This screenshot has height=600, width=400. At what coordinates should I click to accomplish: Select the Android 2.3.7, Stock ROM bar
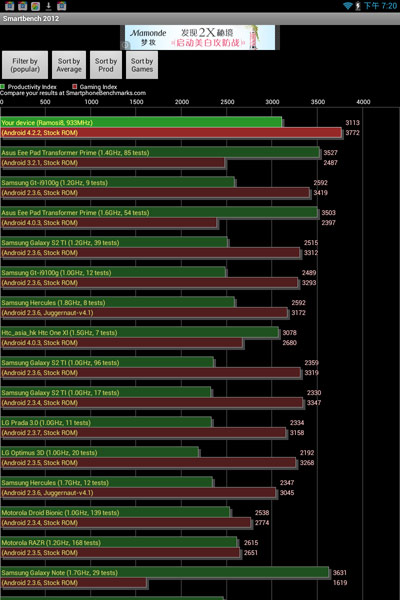(144, 432)
